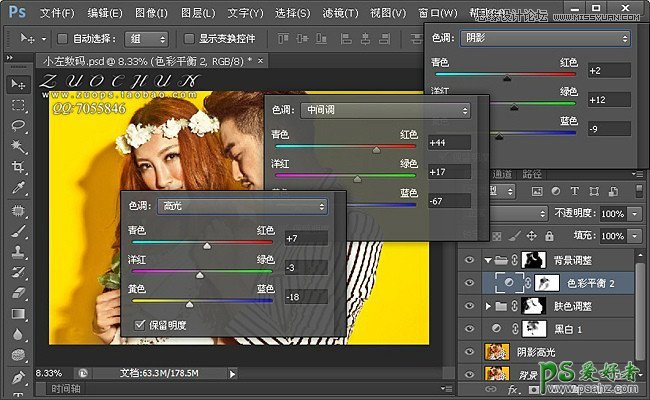
Task: Enable the 自动选择 checkbox
Action: click(61, 39)
